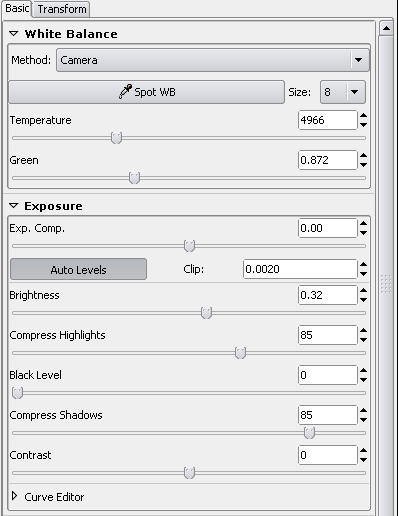Increase Temperature with the up arrow
Viewport: 398px width, 516px height.
pyautogui.click(x=363, y=116)
